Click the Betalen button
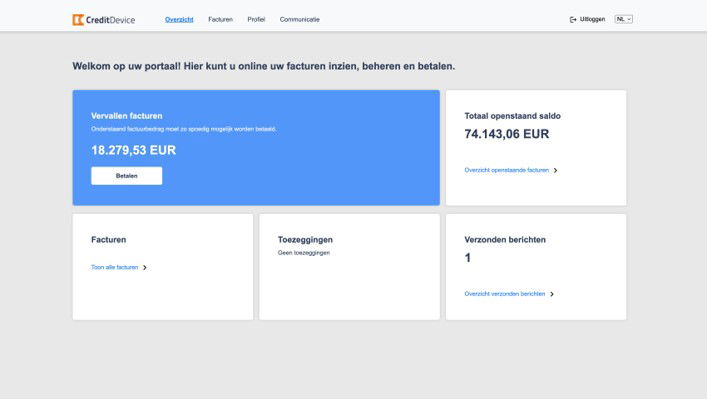Screen dimensions: 707x399 pyautogui.click(x=127, y=176)
